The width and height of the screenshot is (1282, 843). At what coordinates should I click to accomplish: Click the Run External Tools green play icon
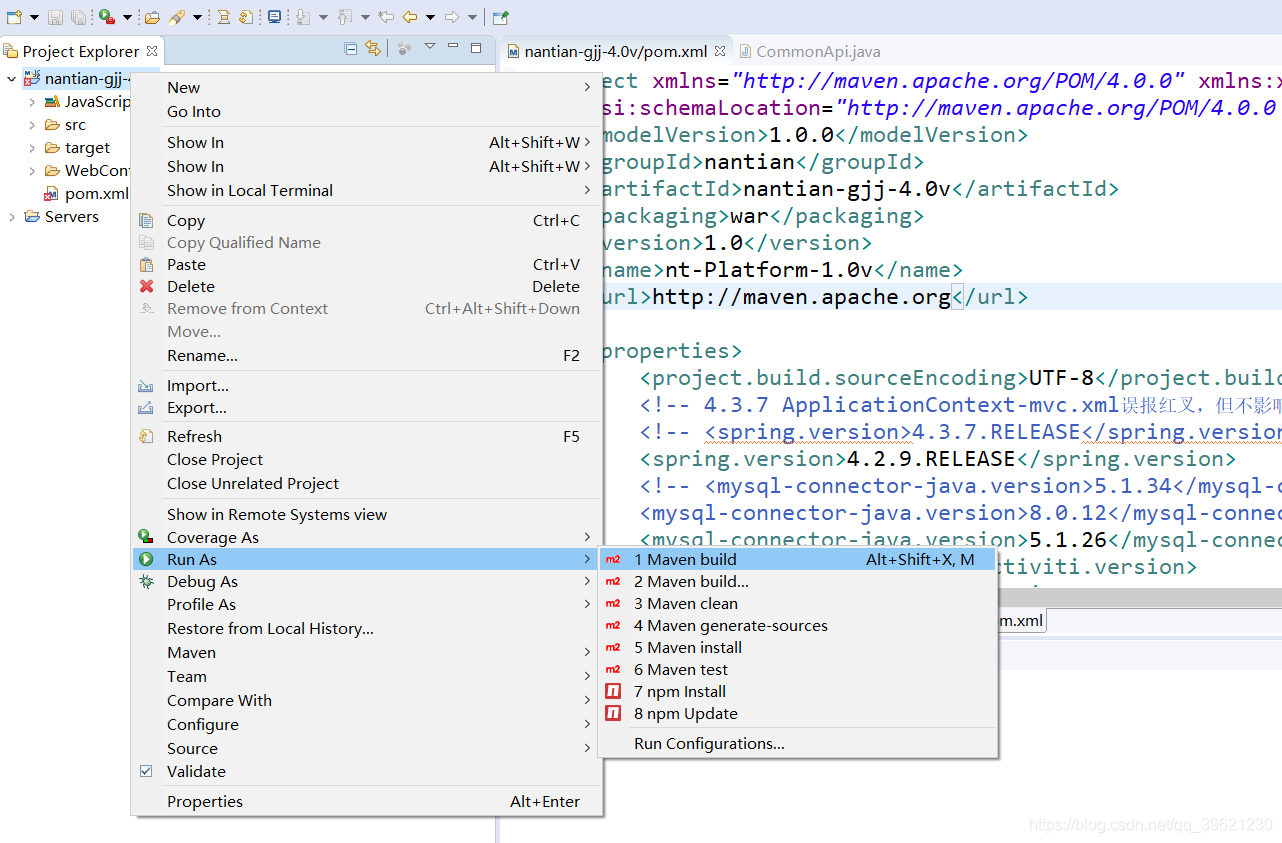[106, 17]
